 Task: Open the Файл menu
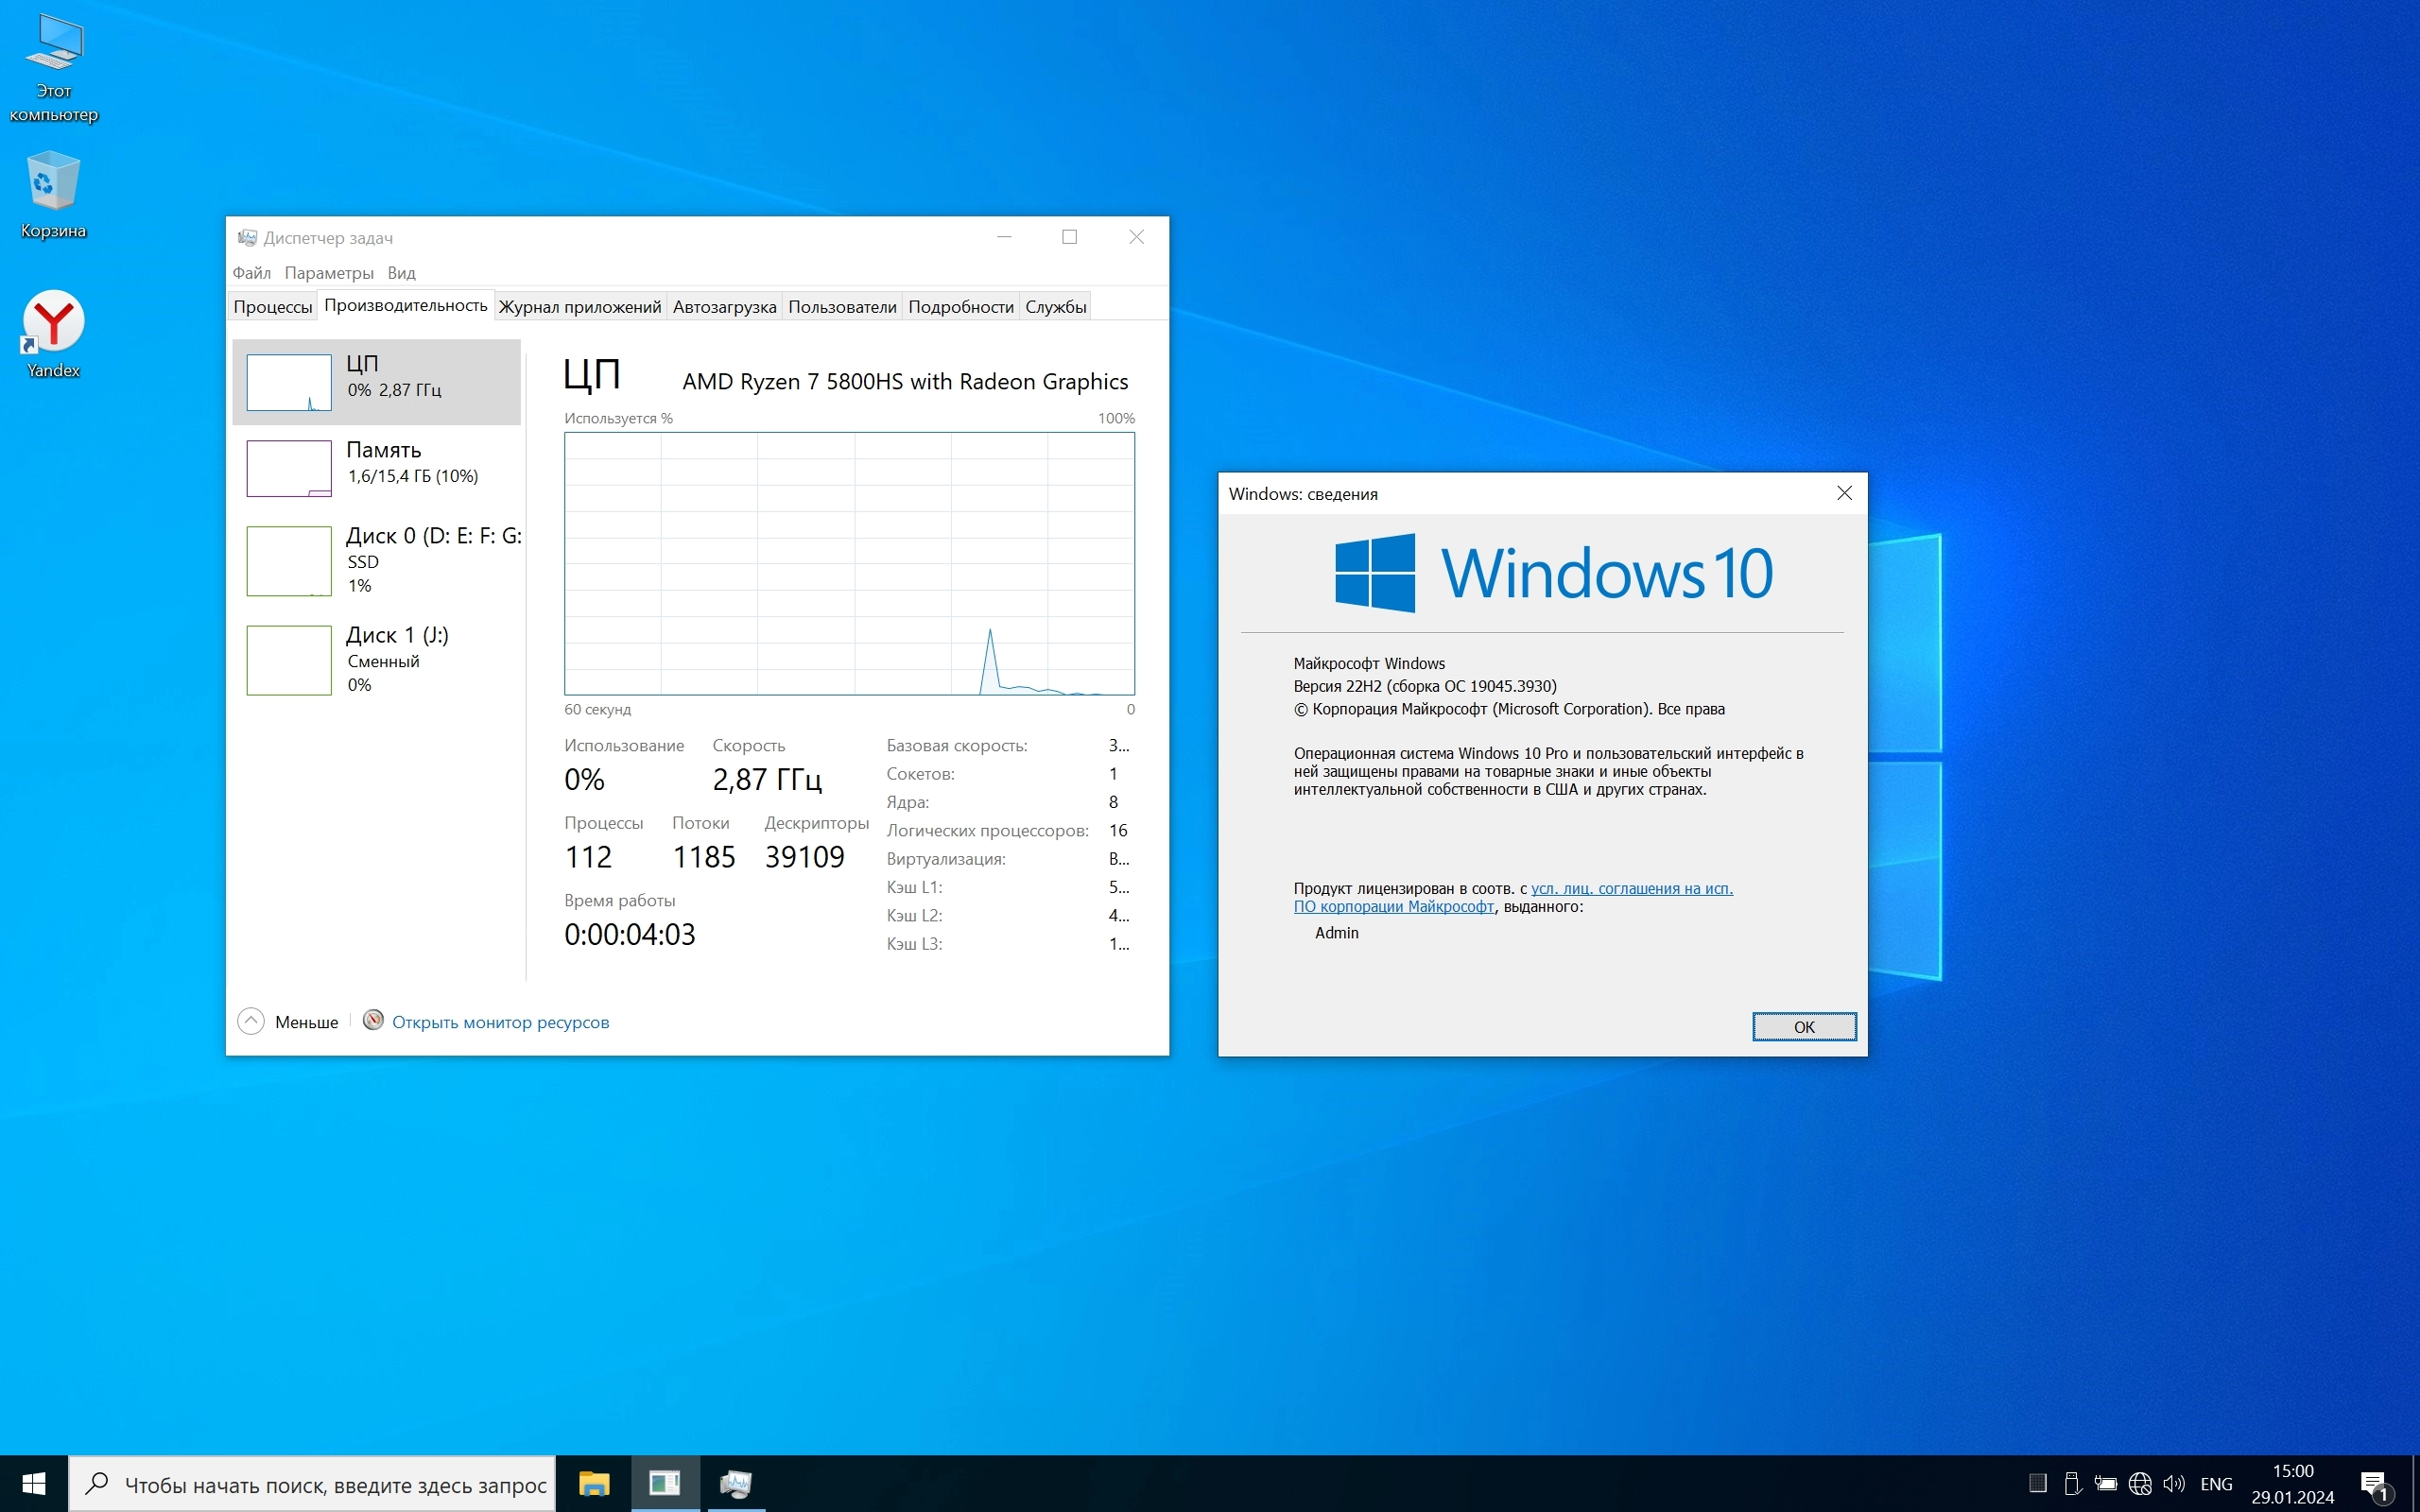pyautogui.click(x=251, y=273)
